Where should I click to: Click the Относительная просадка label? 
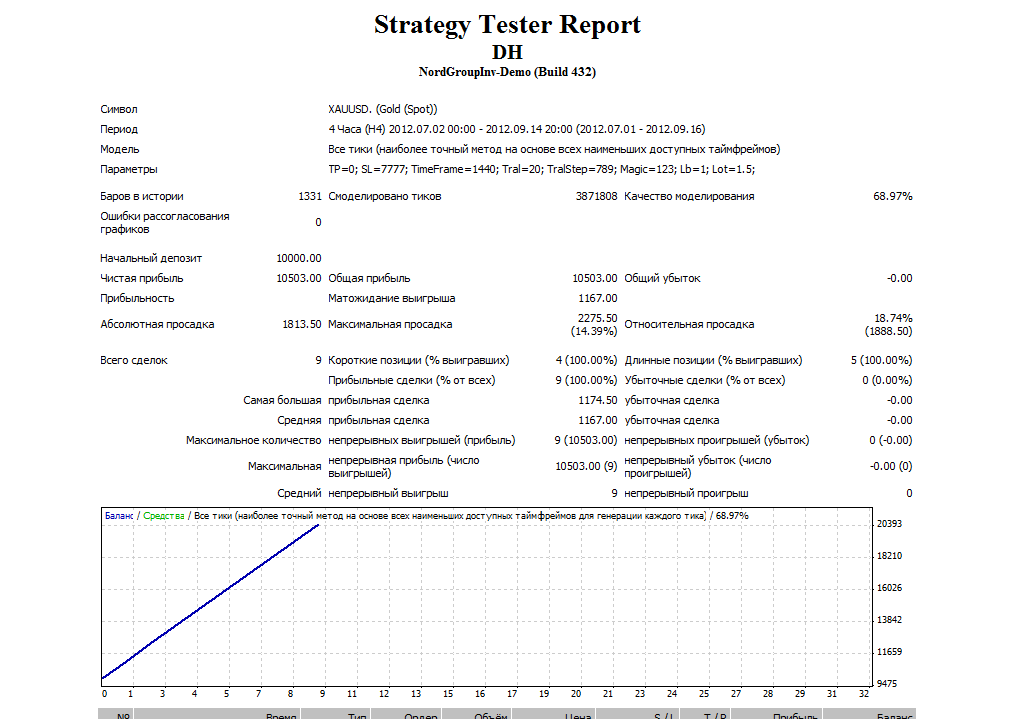[x=689, y=324]
